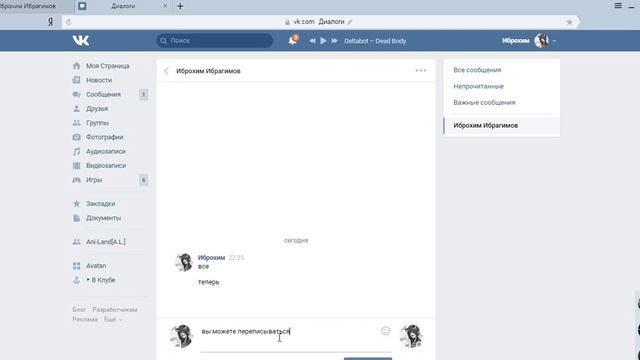Open a new browser tab

[180, 6]
